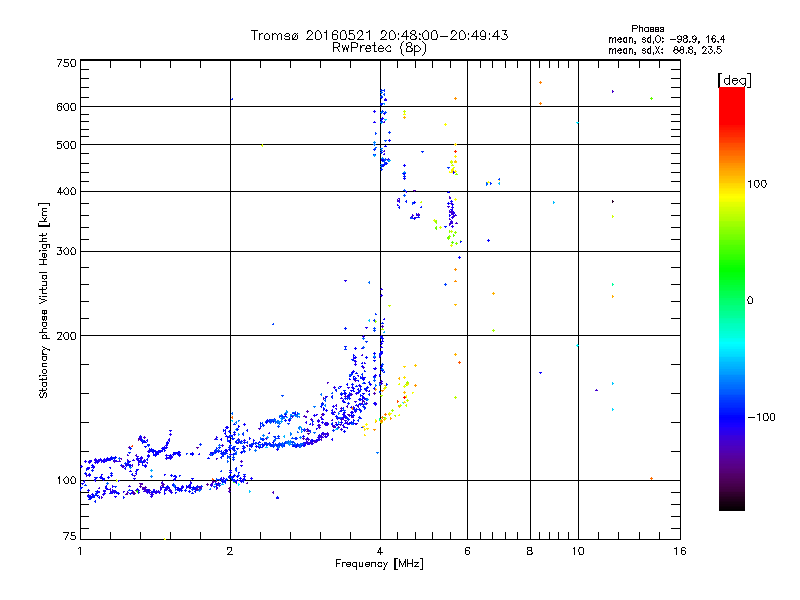Click the y-axis tick label '750'
This screenshot has height=600, width=800.
[x=66, y=63]
